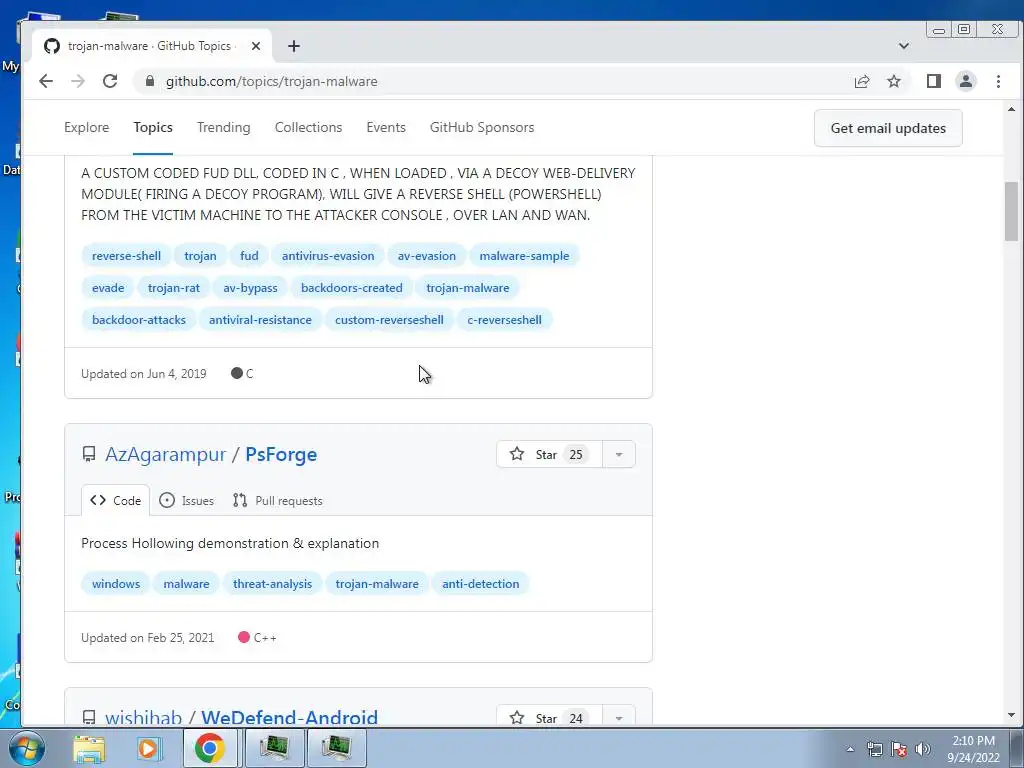Visit the GitHub Sponsors tab
Image resolution: width=1024 pixels, height=768 pixels.
coord(481,127)
